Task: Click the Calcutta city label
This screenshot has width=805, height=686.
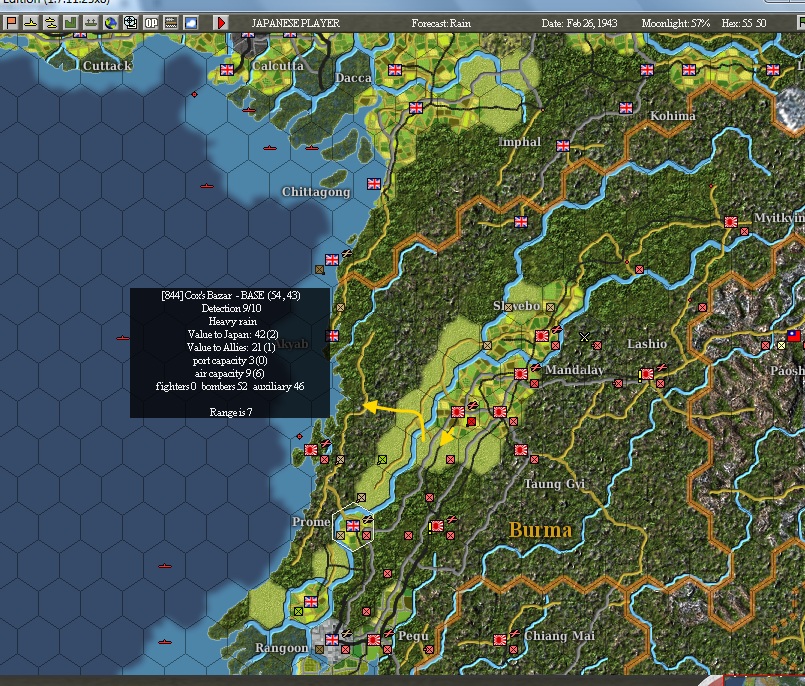Action: [278, 66]
